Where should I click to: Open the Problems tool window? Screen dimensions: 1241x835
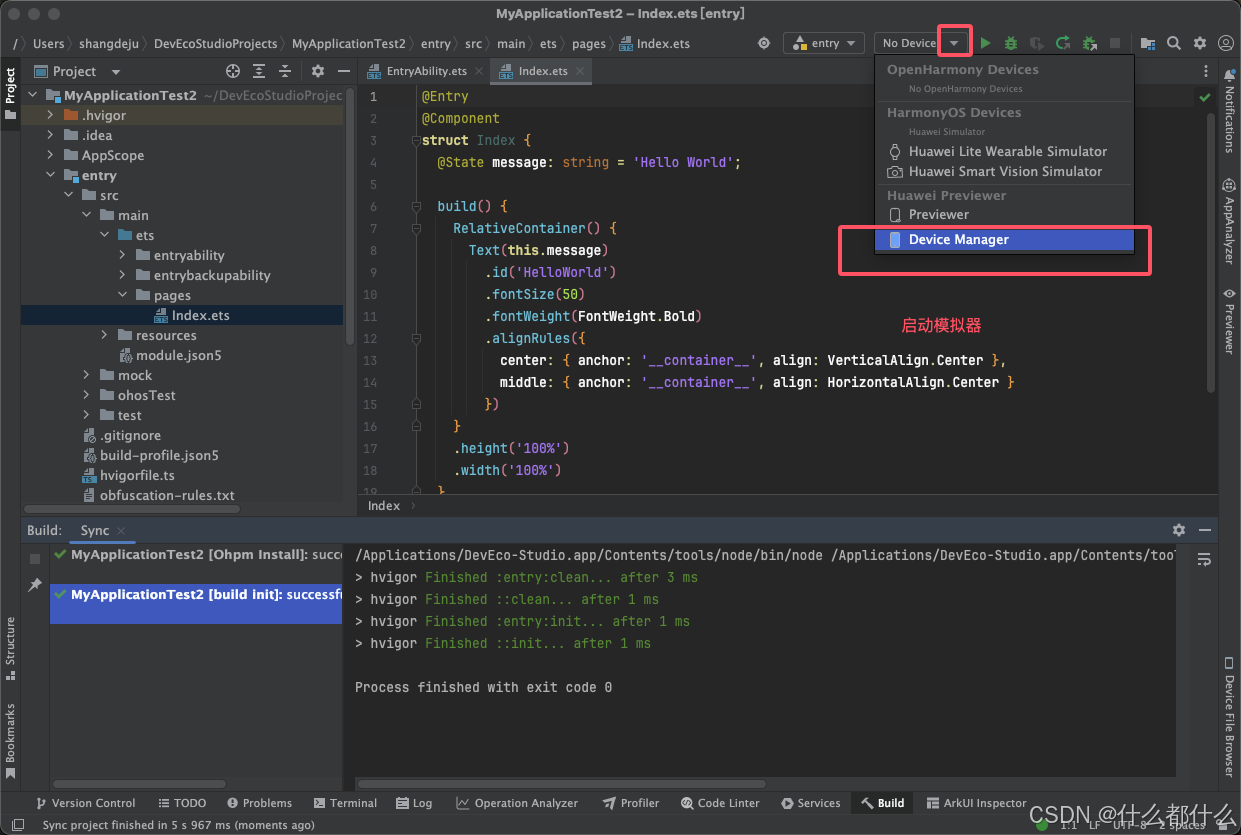(x=259, y=803)
